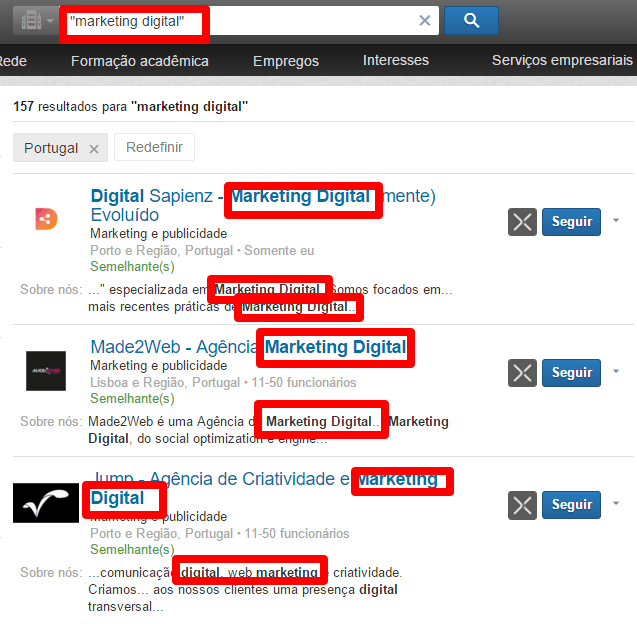Click Semelhante(s) under Made2Web

click(x=132, y=399)
